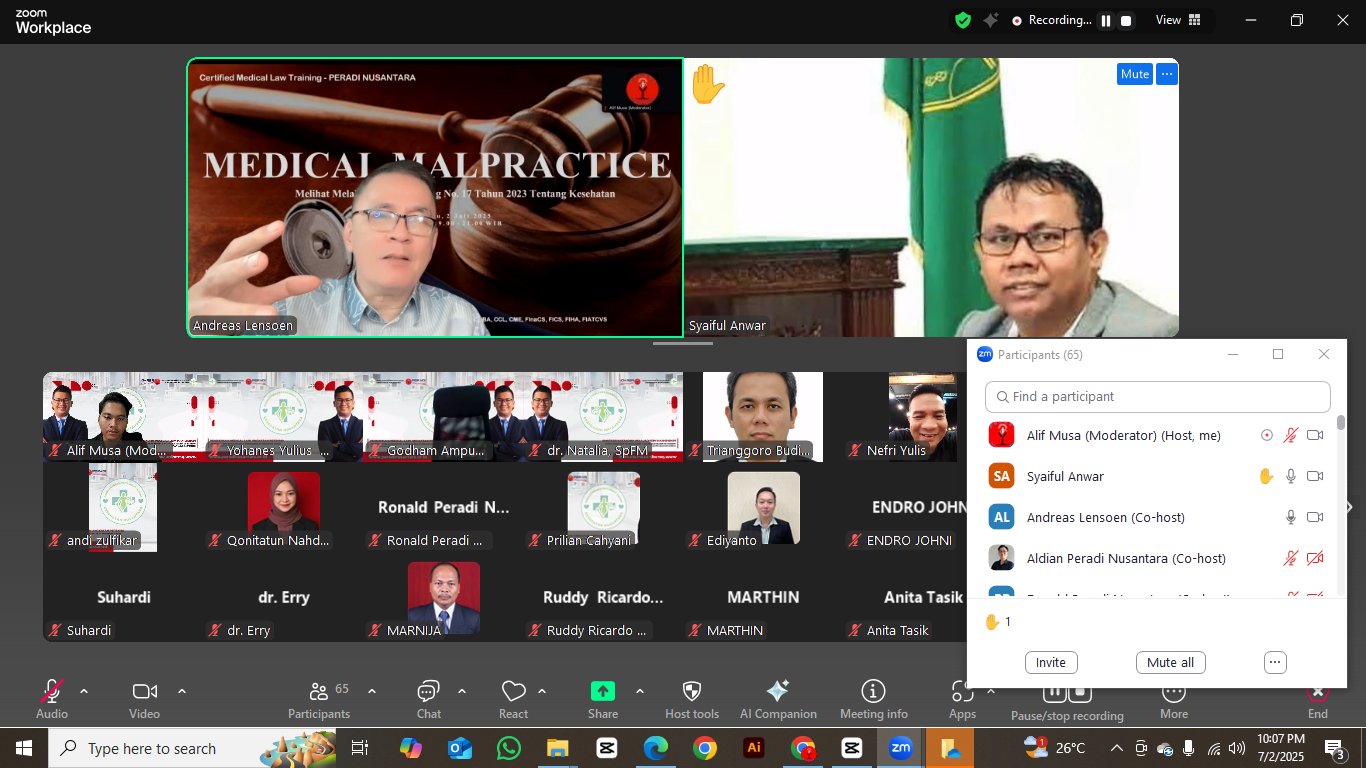Click the green encryption shield icon
The image size is (1366, 768).
click(963, 20)
